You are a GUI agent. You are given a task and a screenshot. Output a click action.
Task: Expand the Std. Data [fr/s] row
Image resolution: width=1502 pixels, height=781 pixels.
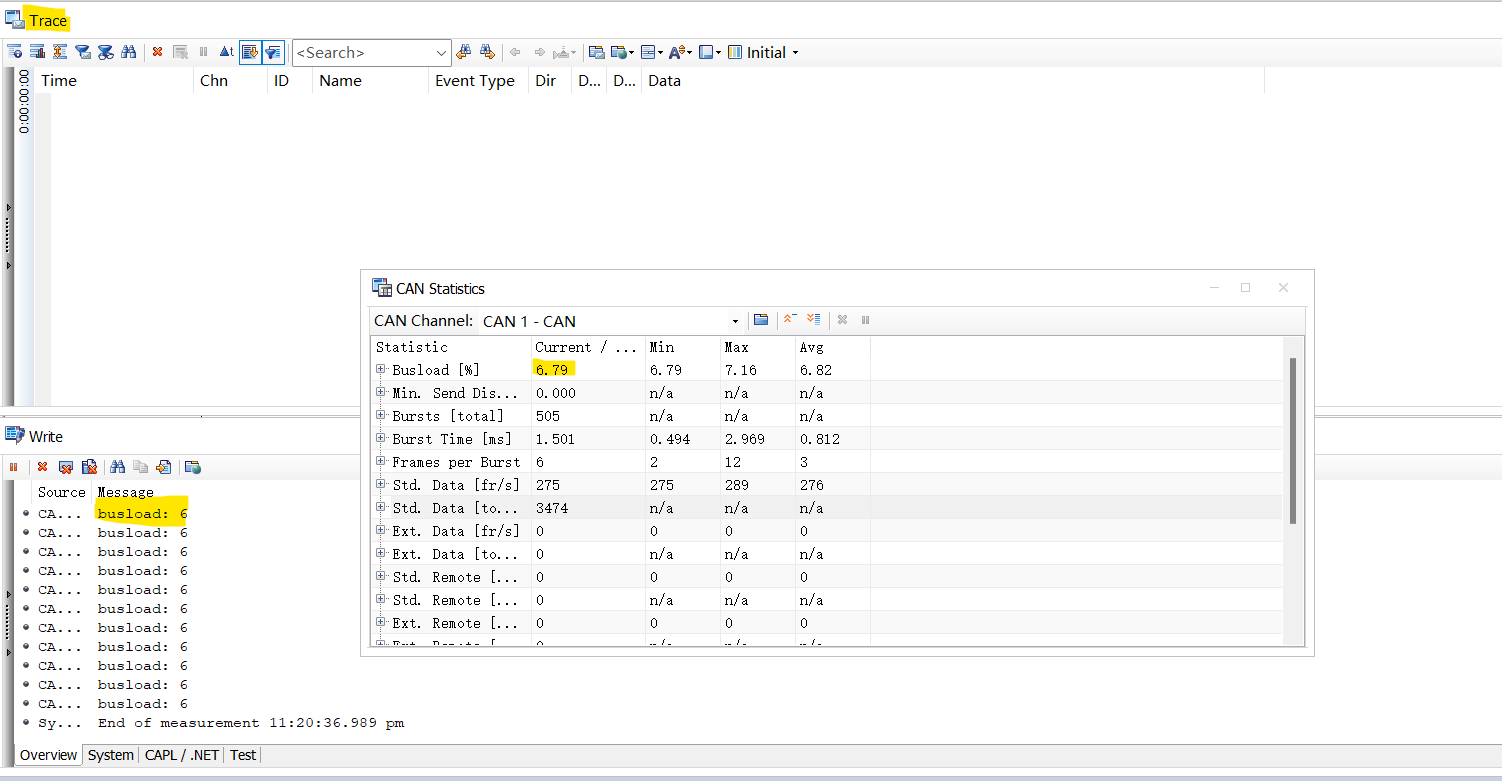pyautogui.click(x=381, y=484)
